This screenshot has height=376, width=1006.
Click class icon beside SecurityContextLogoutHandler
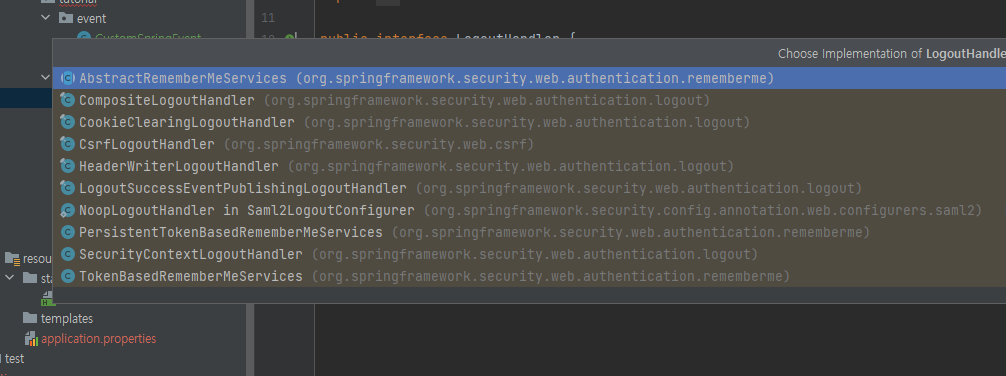[x=67, y=255]
